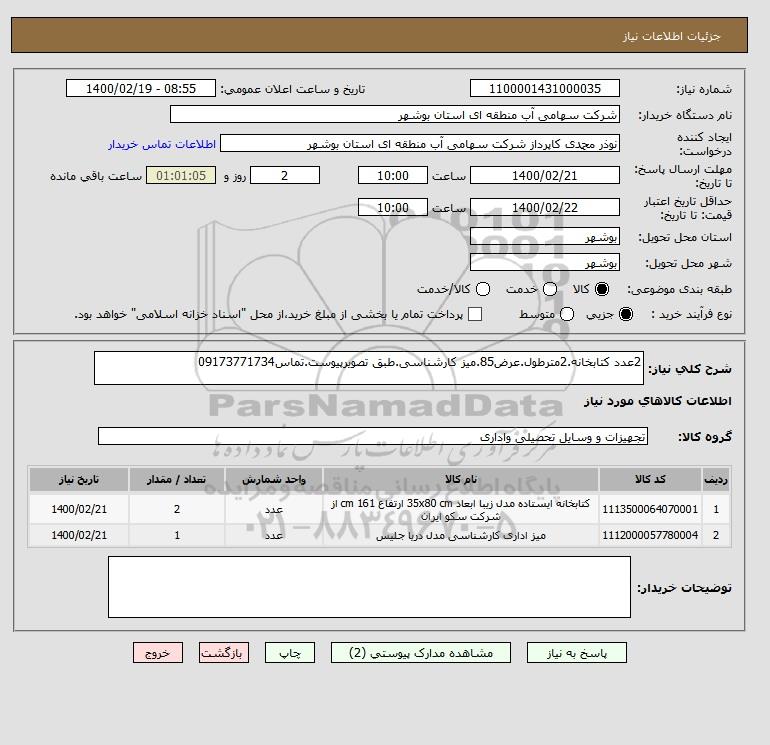The width and height of the screenshot is (770, 745).
Task: Click the بازگشت back button
Action: point(224,653)
